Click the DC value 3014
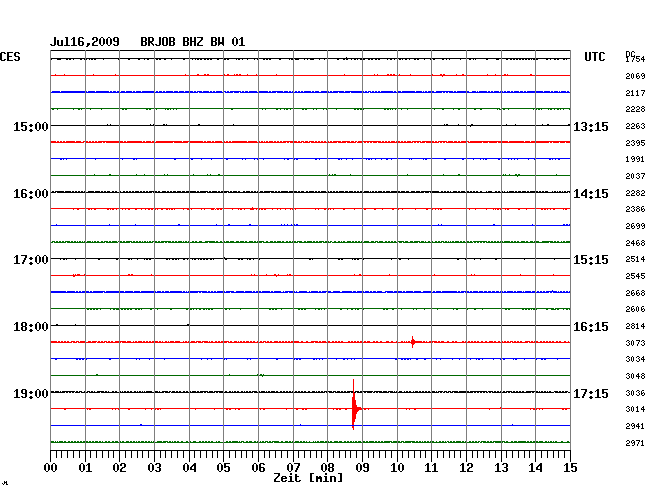This screenshot has width=650, height=494. coord(635,409)
